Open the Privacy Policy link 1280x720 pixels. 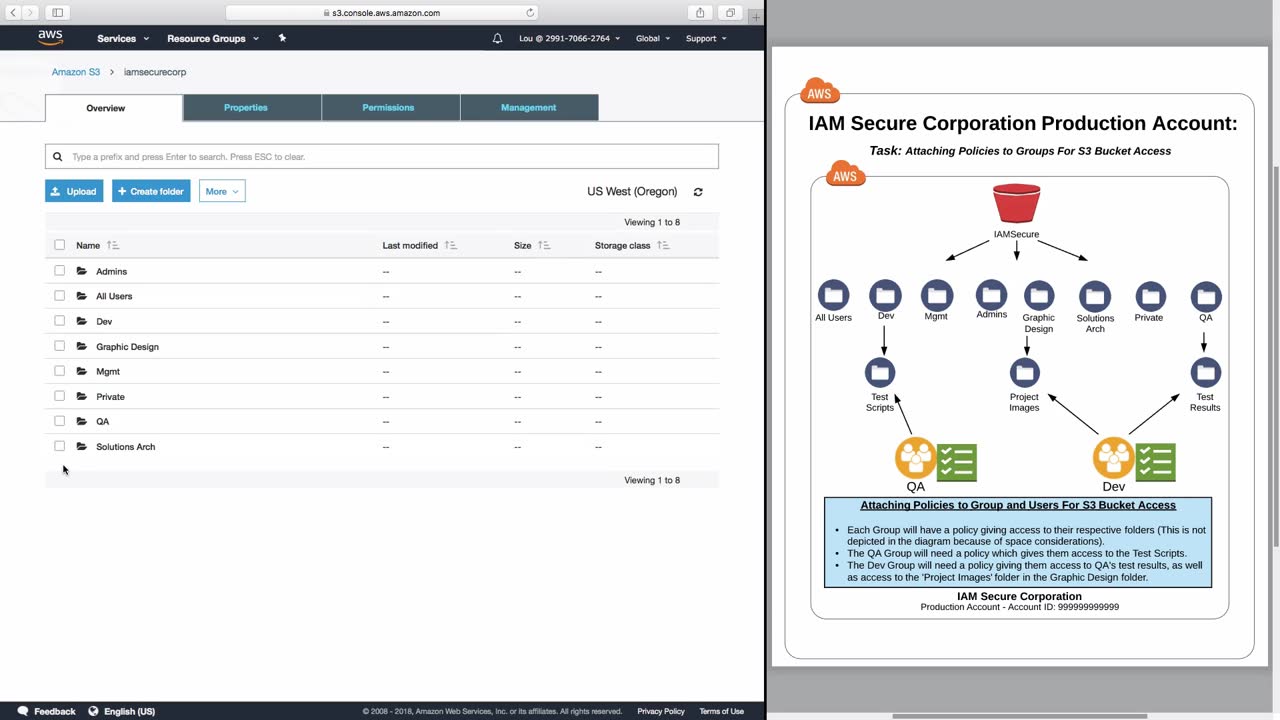coord(661,711)
